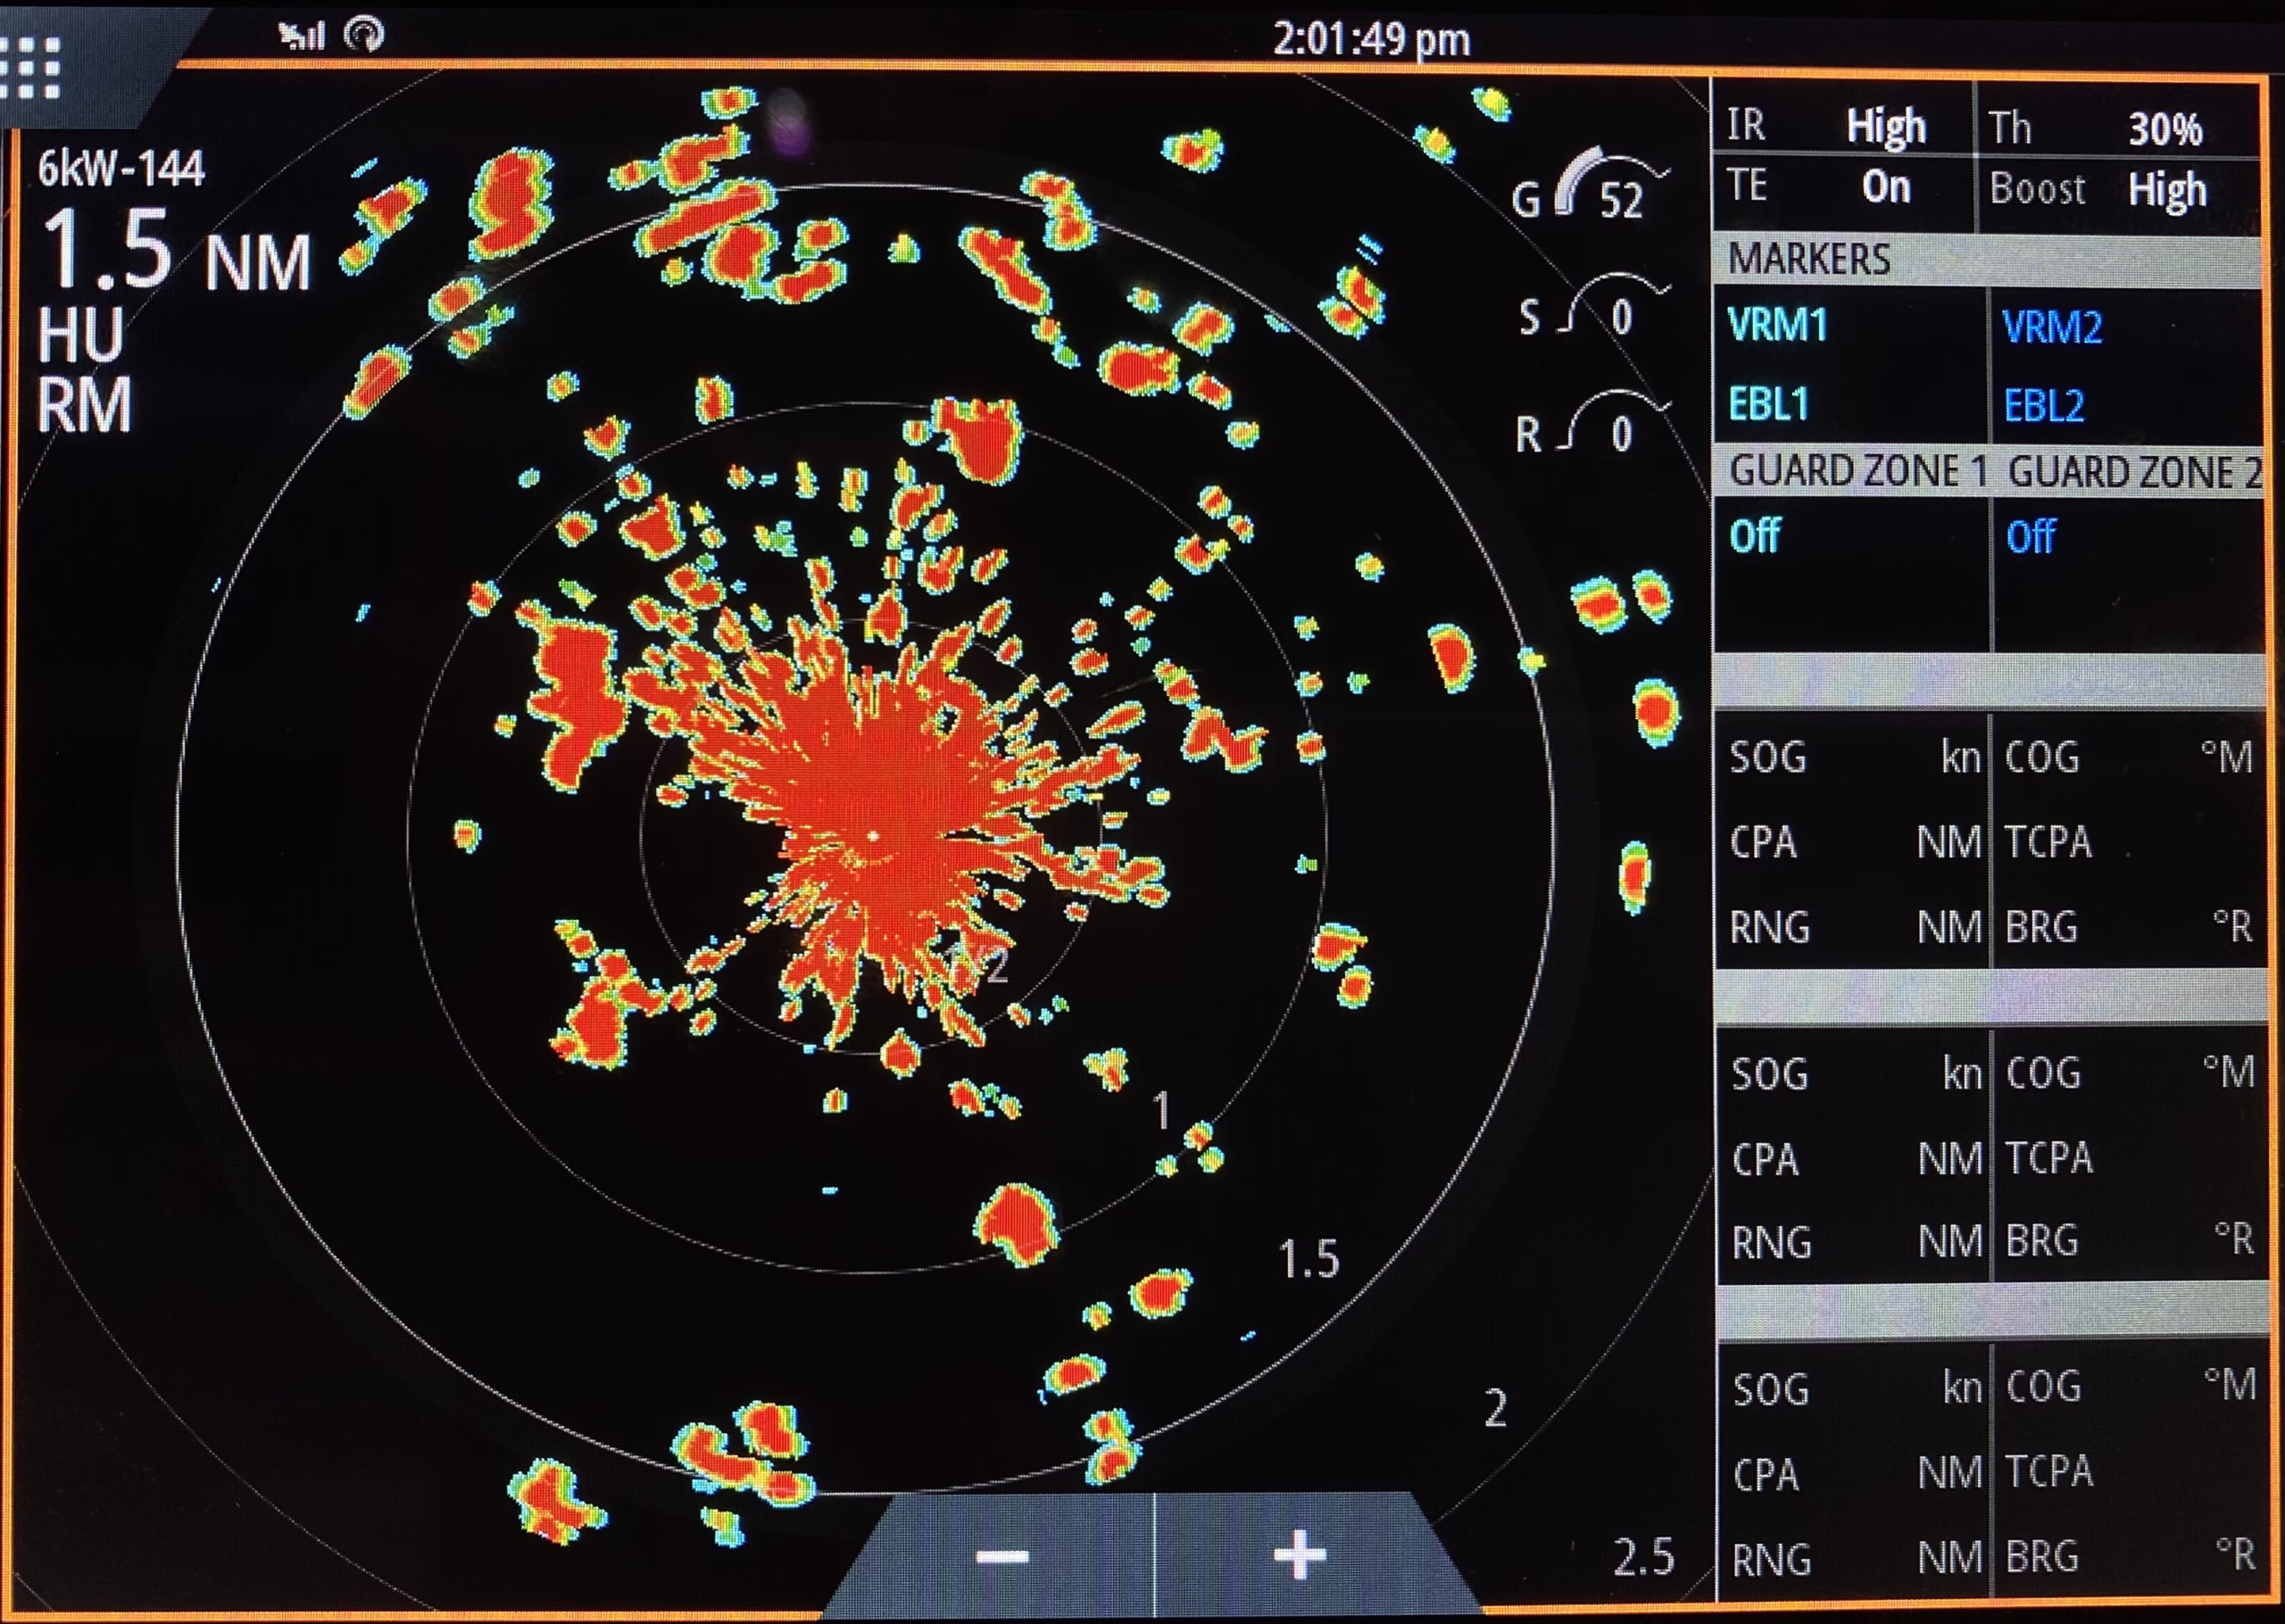Open the home grid menu icon

point(31,68)
